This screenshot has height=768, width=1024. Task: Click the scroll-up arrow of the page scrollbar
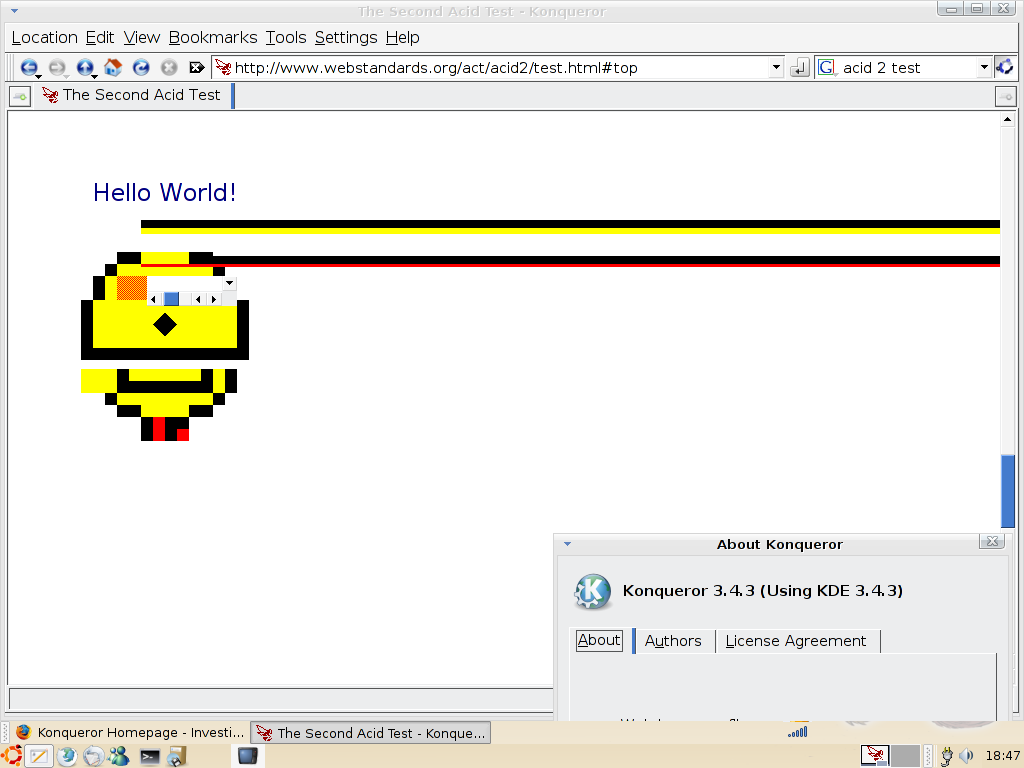coord(1008,119)
